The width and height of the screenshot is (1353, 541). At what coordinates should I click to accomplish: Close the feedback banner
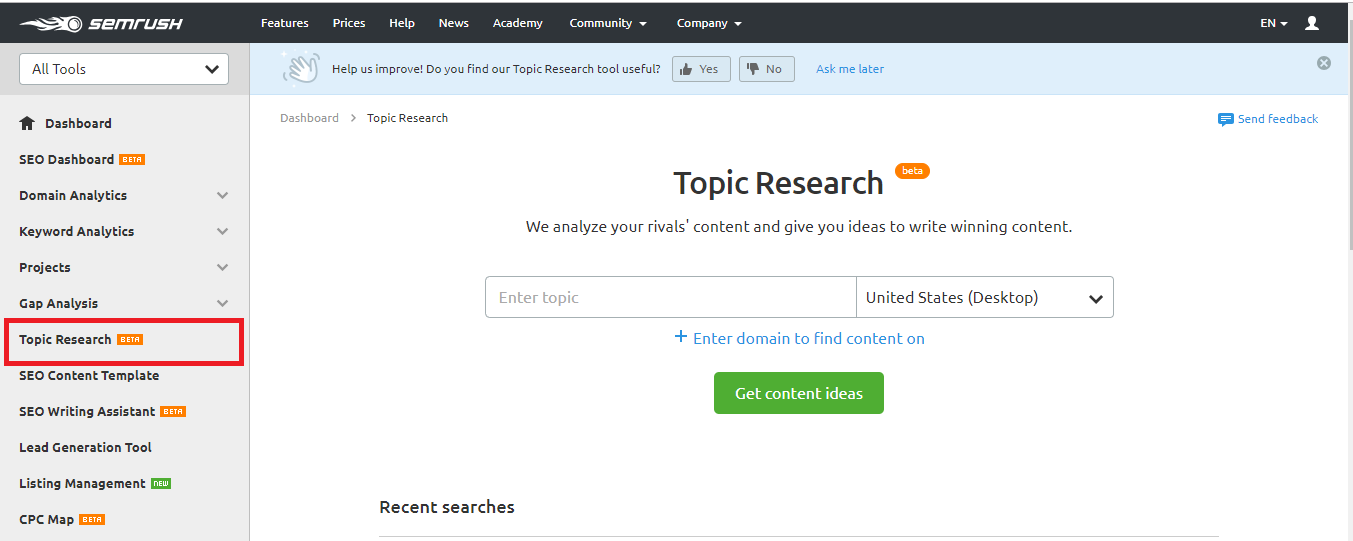point(1324,63)
